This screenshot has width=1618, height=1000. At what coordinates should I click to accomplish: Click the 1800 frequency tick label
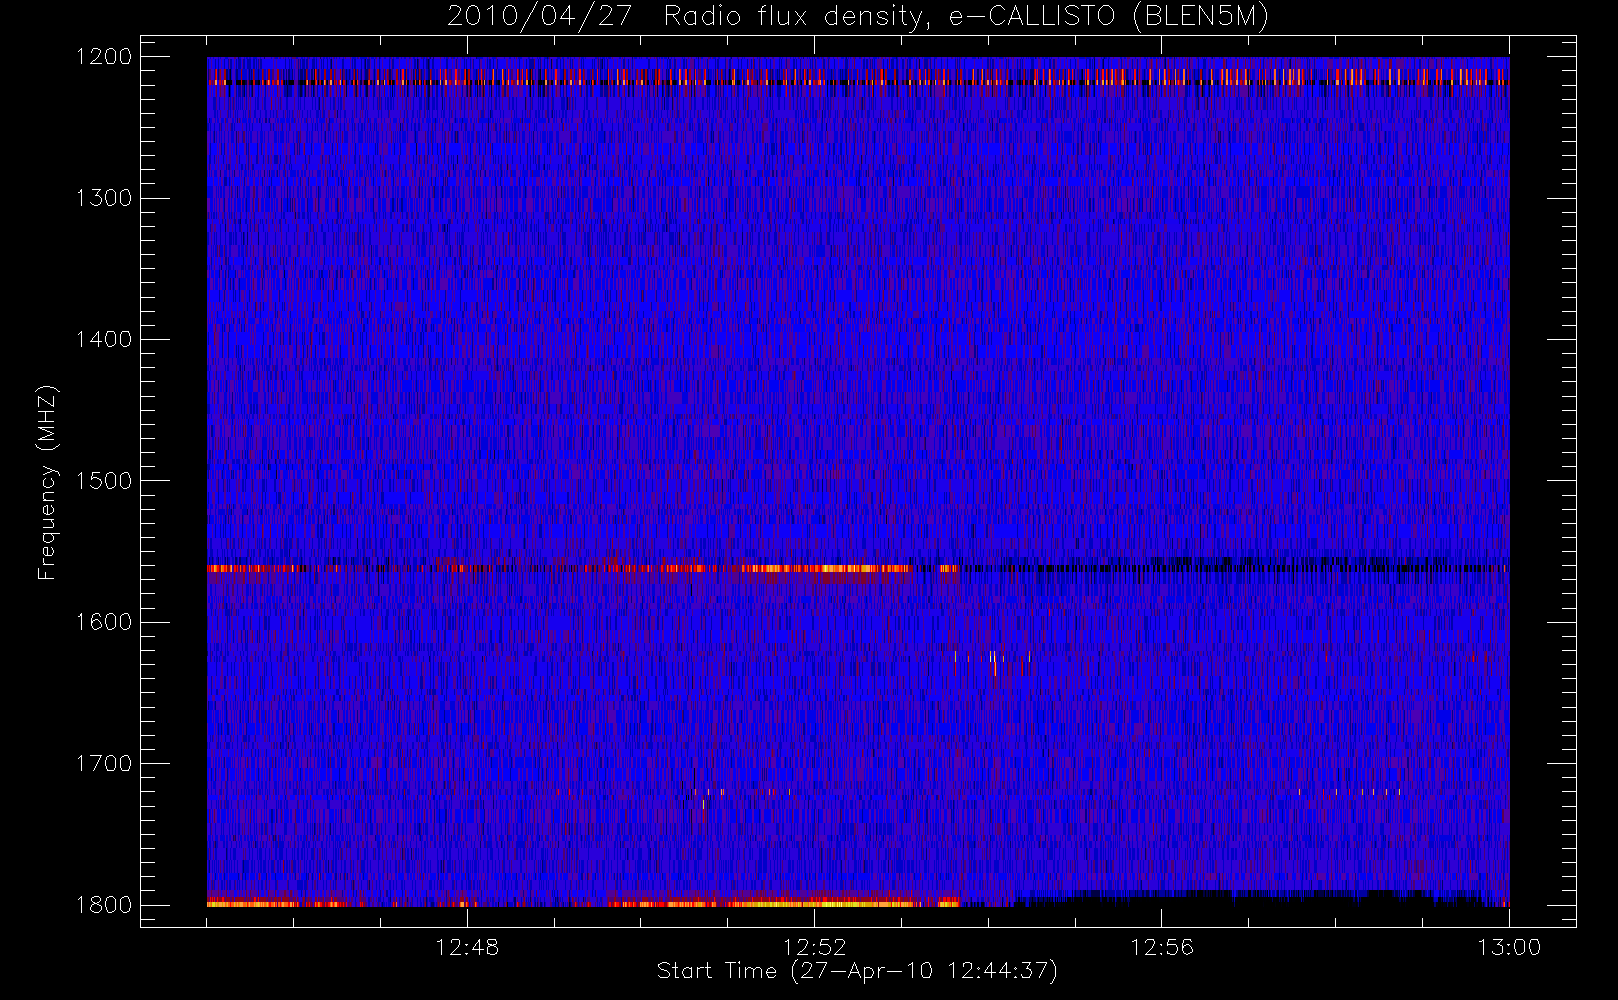point(104,904)
